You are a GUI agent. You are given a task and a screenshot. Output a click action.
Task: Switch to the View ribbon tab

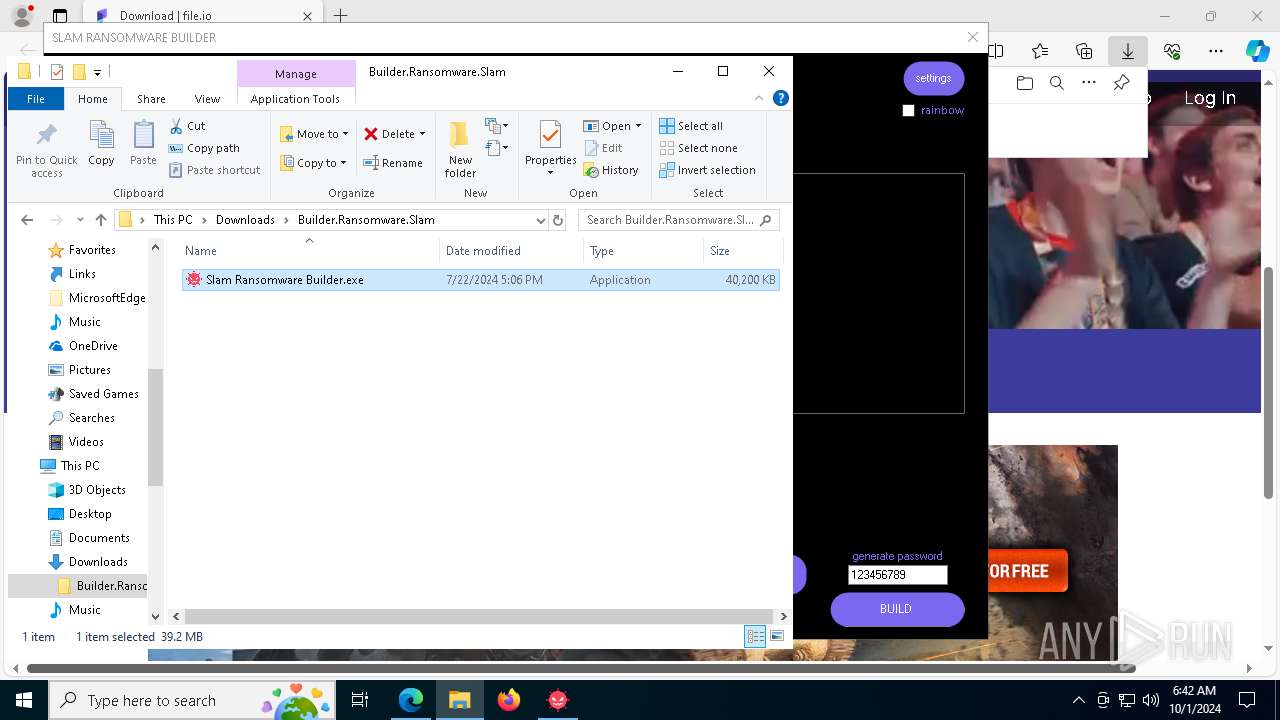pos(207,99)
